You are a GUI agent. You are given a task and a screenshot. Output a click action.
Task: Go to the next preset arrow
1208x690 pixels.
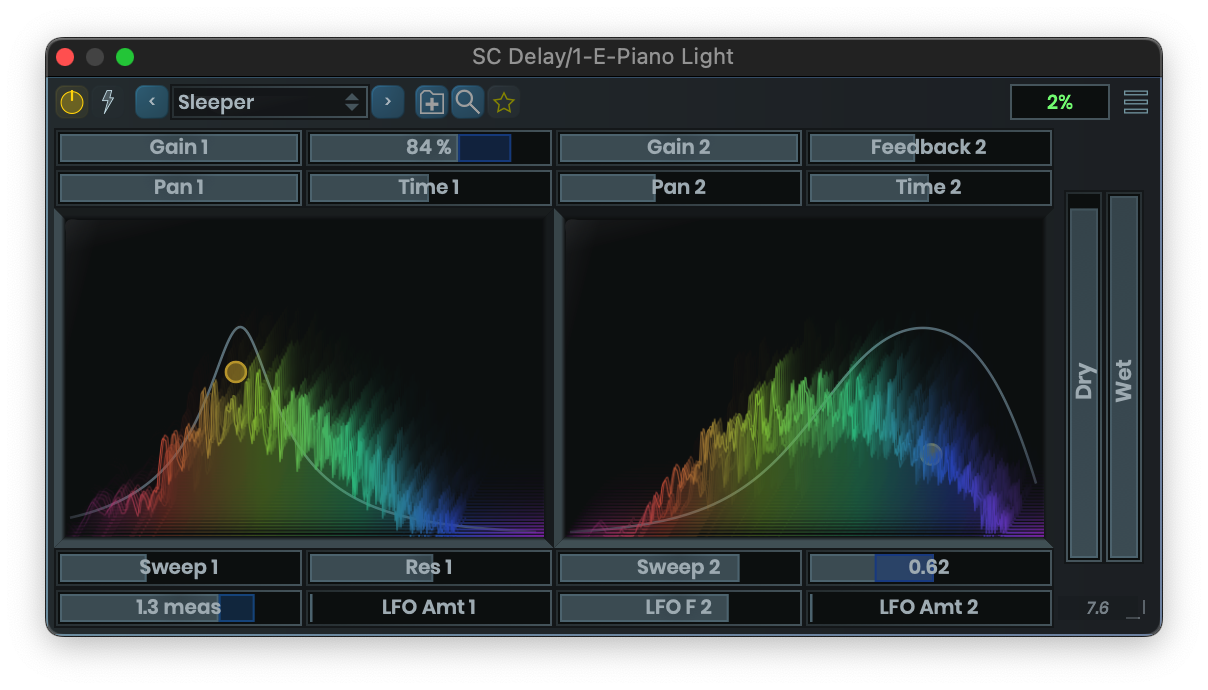(x=388, y=102)
